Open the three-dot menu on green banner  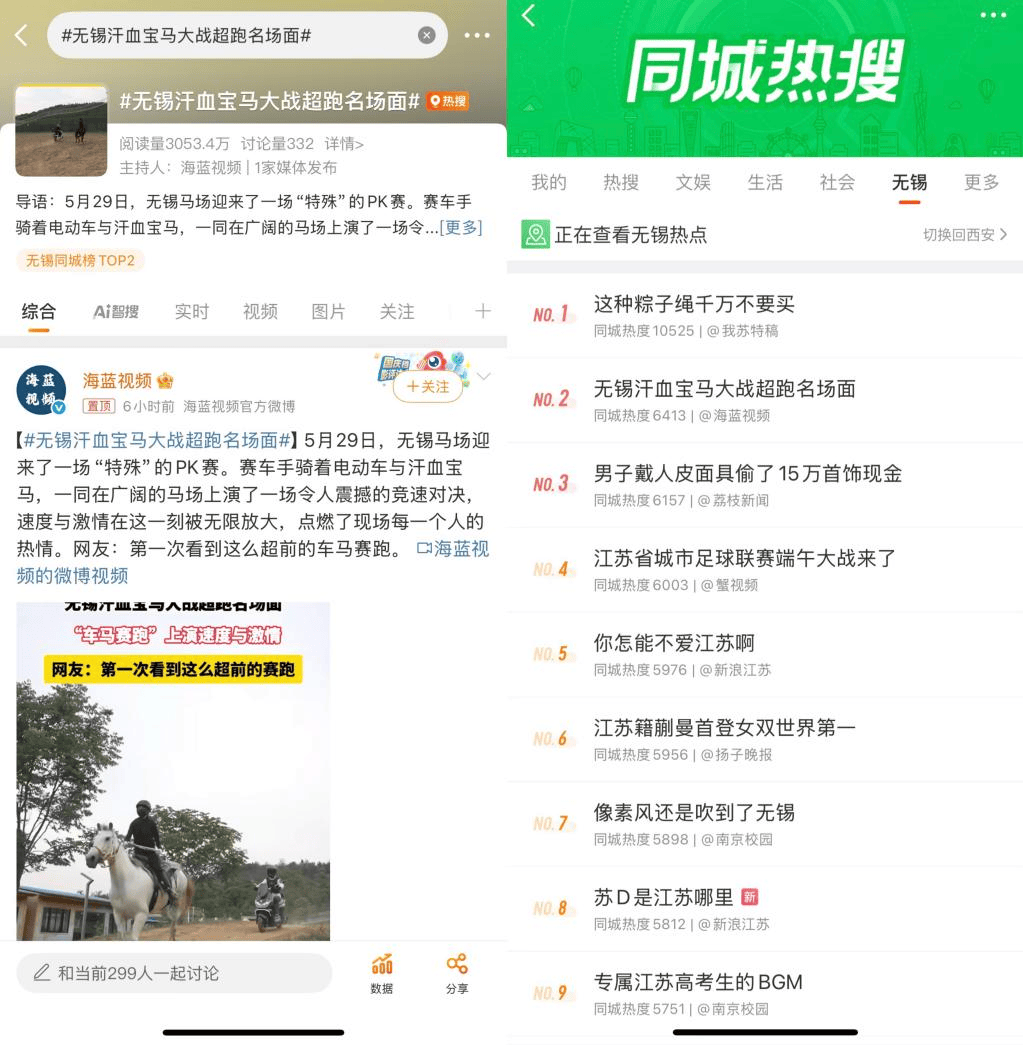coord(993,15)
